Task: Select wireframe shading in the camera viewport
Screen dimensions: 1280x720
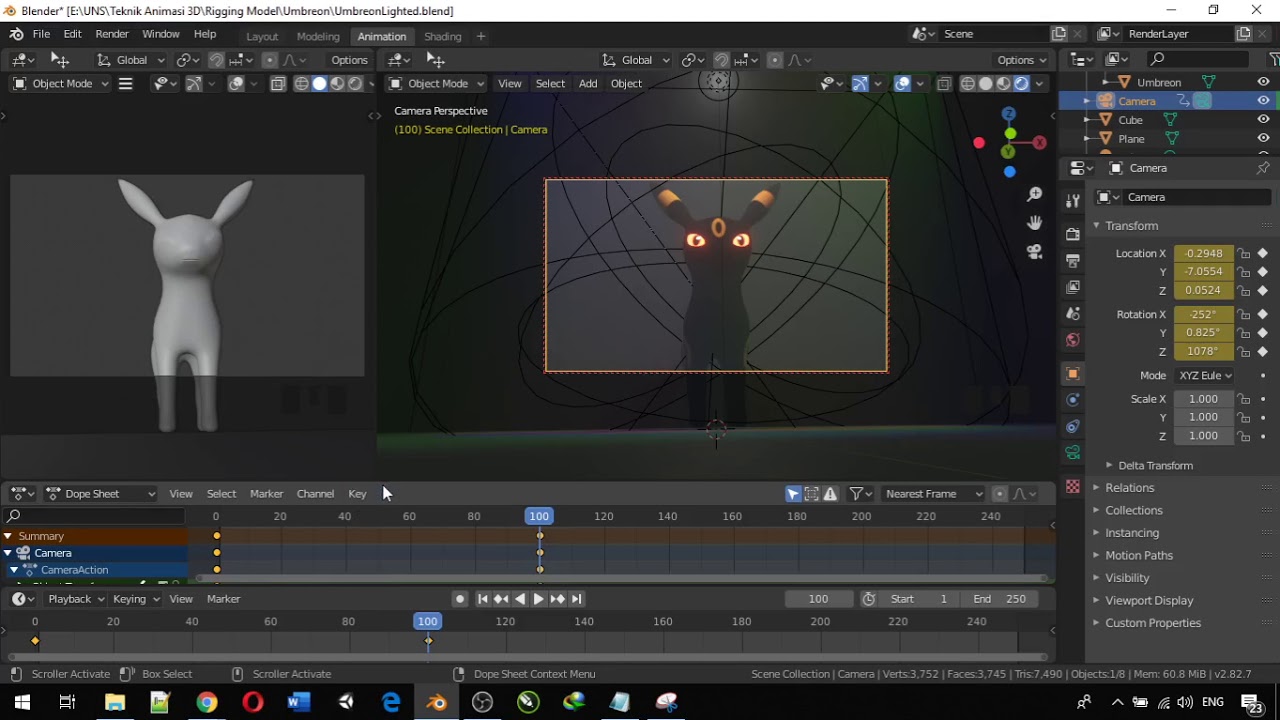Action: (967, 84)
